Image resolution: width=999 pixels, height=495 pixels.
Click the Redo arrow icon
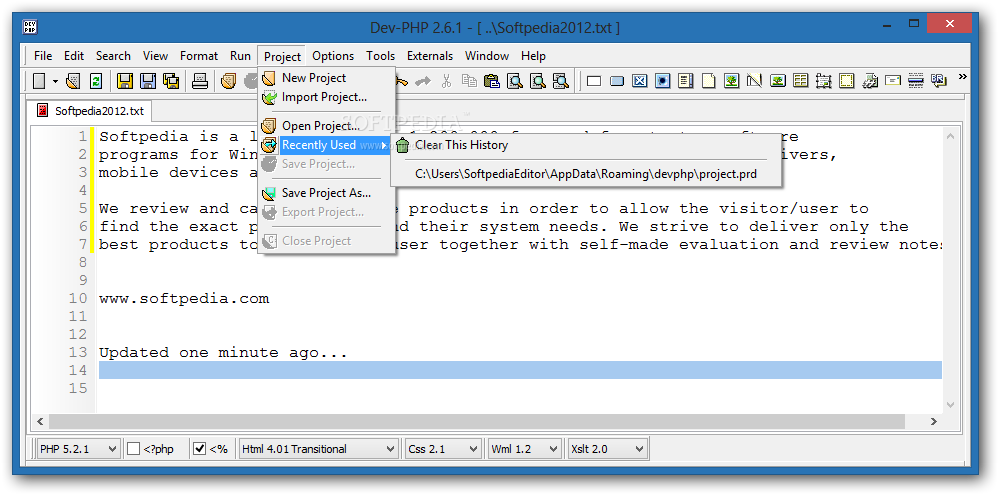coord(423,81)
